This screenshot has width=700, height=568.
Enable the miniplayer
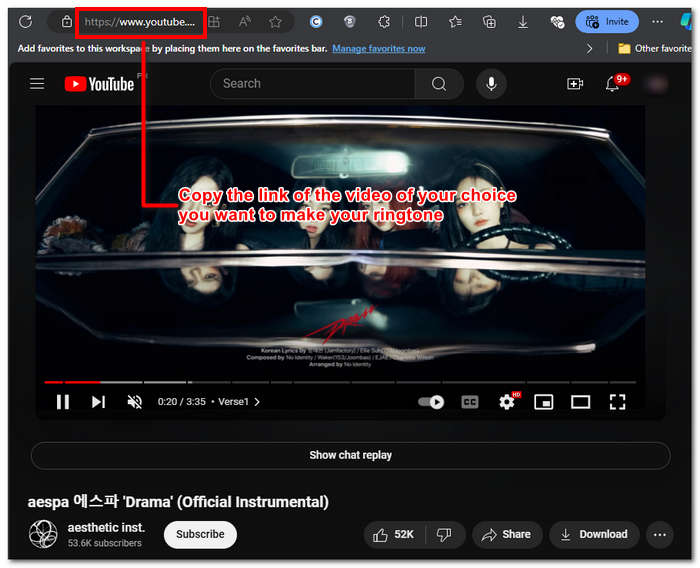click(x=544, y=402)
